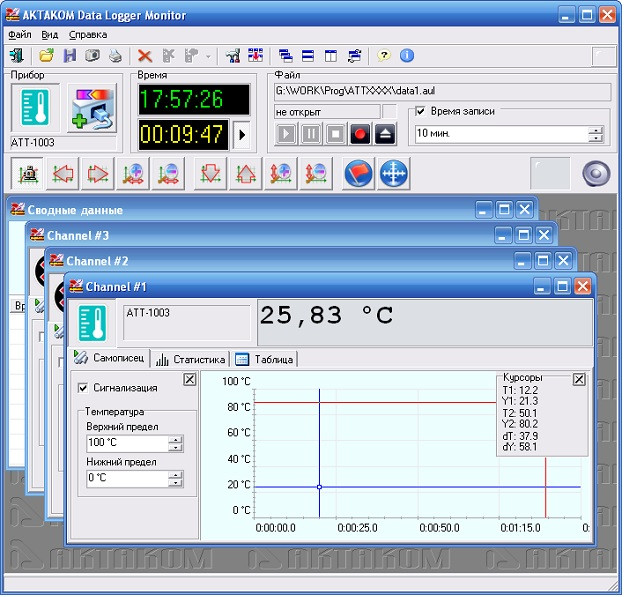This screenshot has width=624, height=597.
Task: Switch to the Таблица tab
Action: point(265,359)
